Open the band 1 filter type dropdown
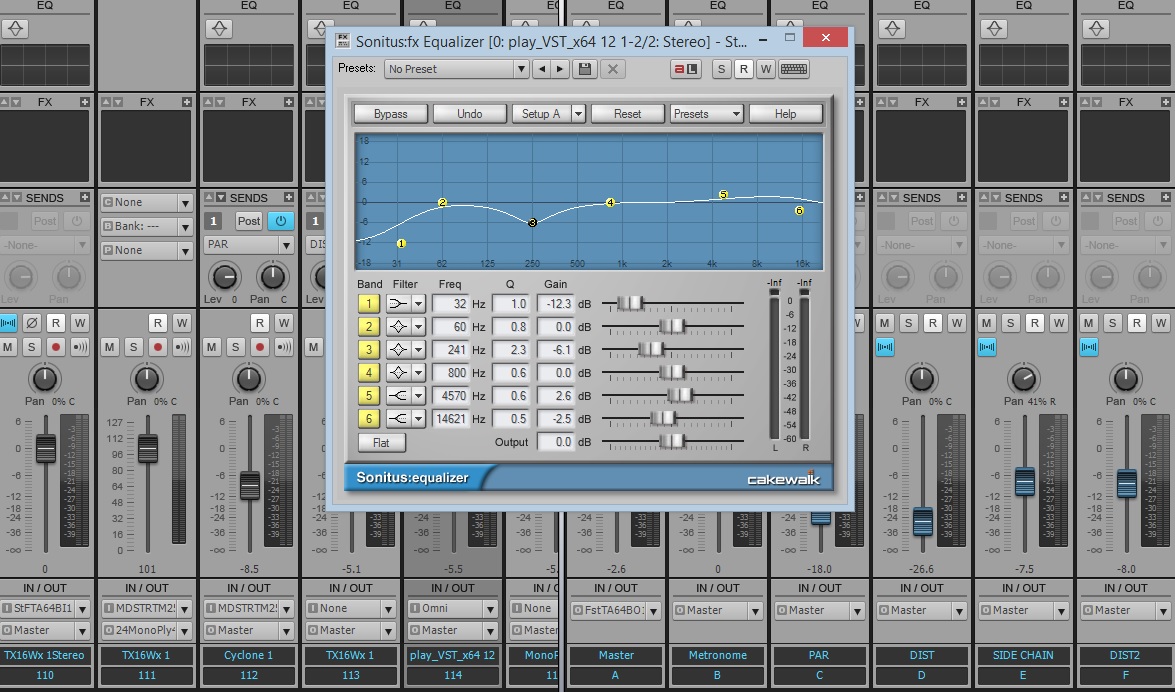The width and height of the screenshot is (1175, 692). pos(418,304)
